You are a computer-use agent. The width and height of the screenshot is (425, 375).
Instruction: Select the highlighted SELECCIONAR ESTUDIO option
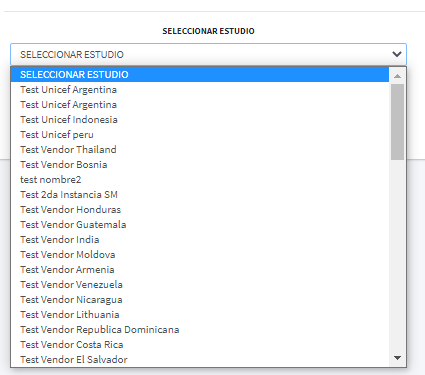(x=200, y=74)
